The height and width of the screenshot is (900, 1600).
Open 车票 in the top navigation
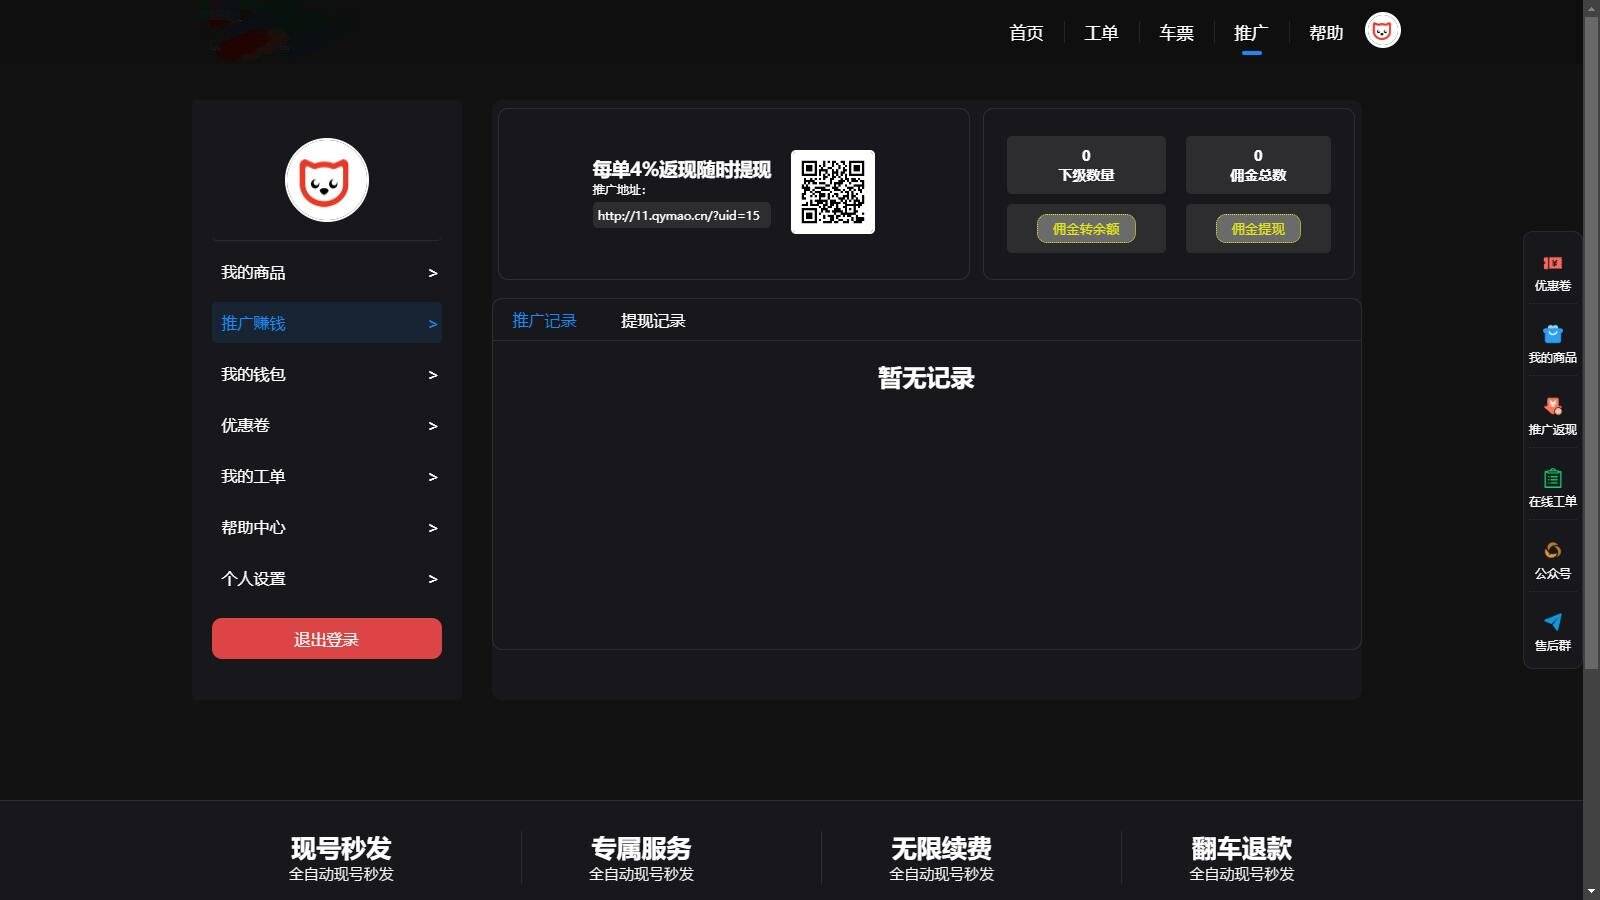[x=1176, y=33]
